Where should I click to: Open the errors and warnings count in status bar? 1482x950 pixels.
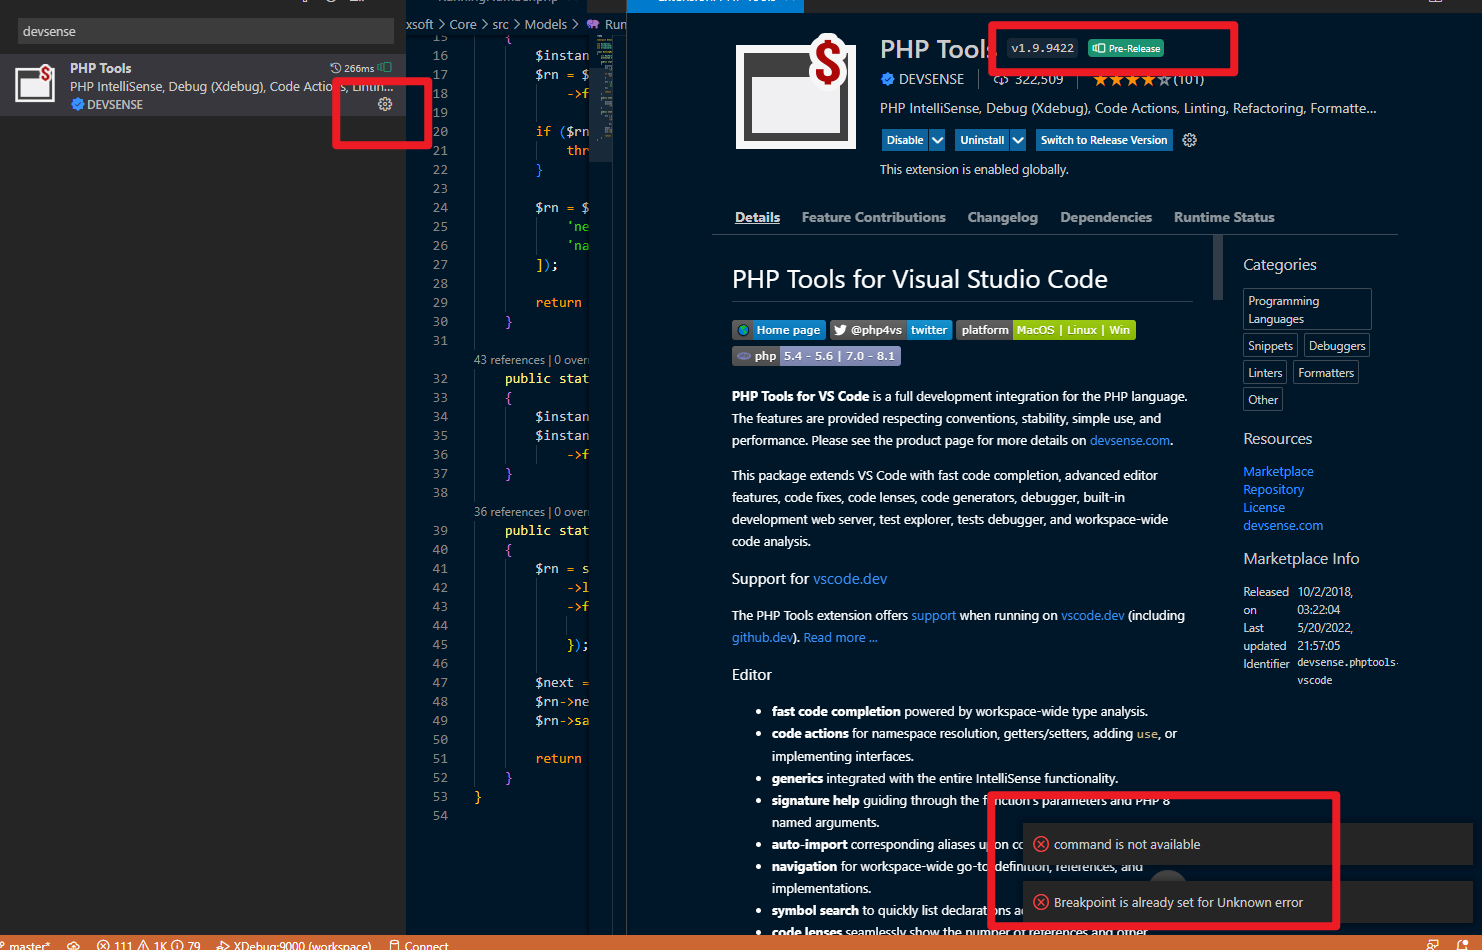point(148,945)
